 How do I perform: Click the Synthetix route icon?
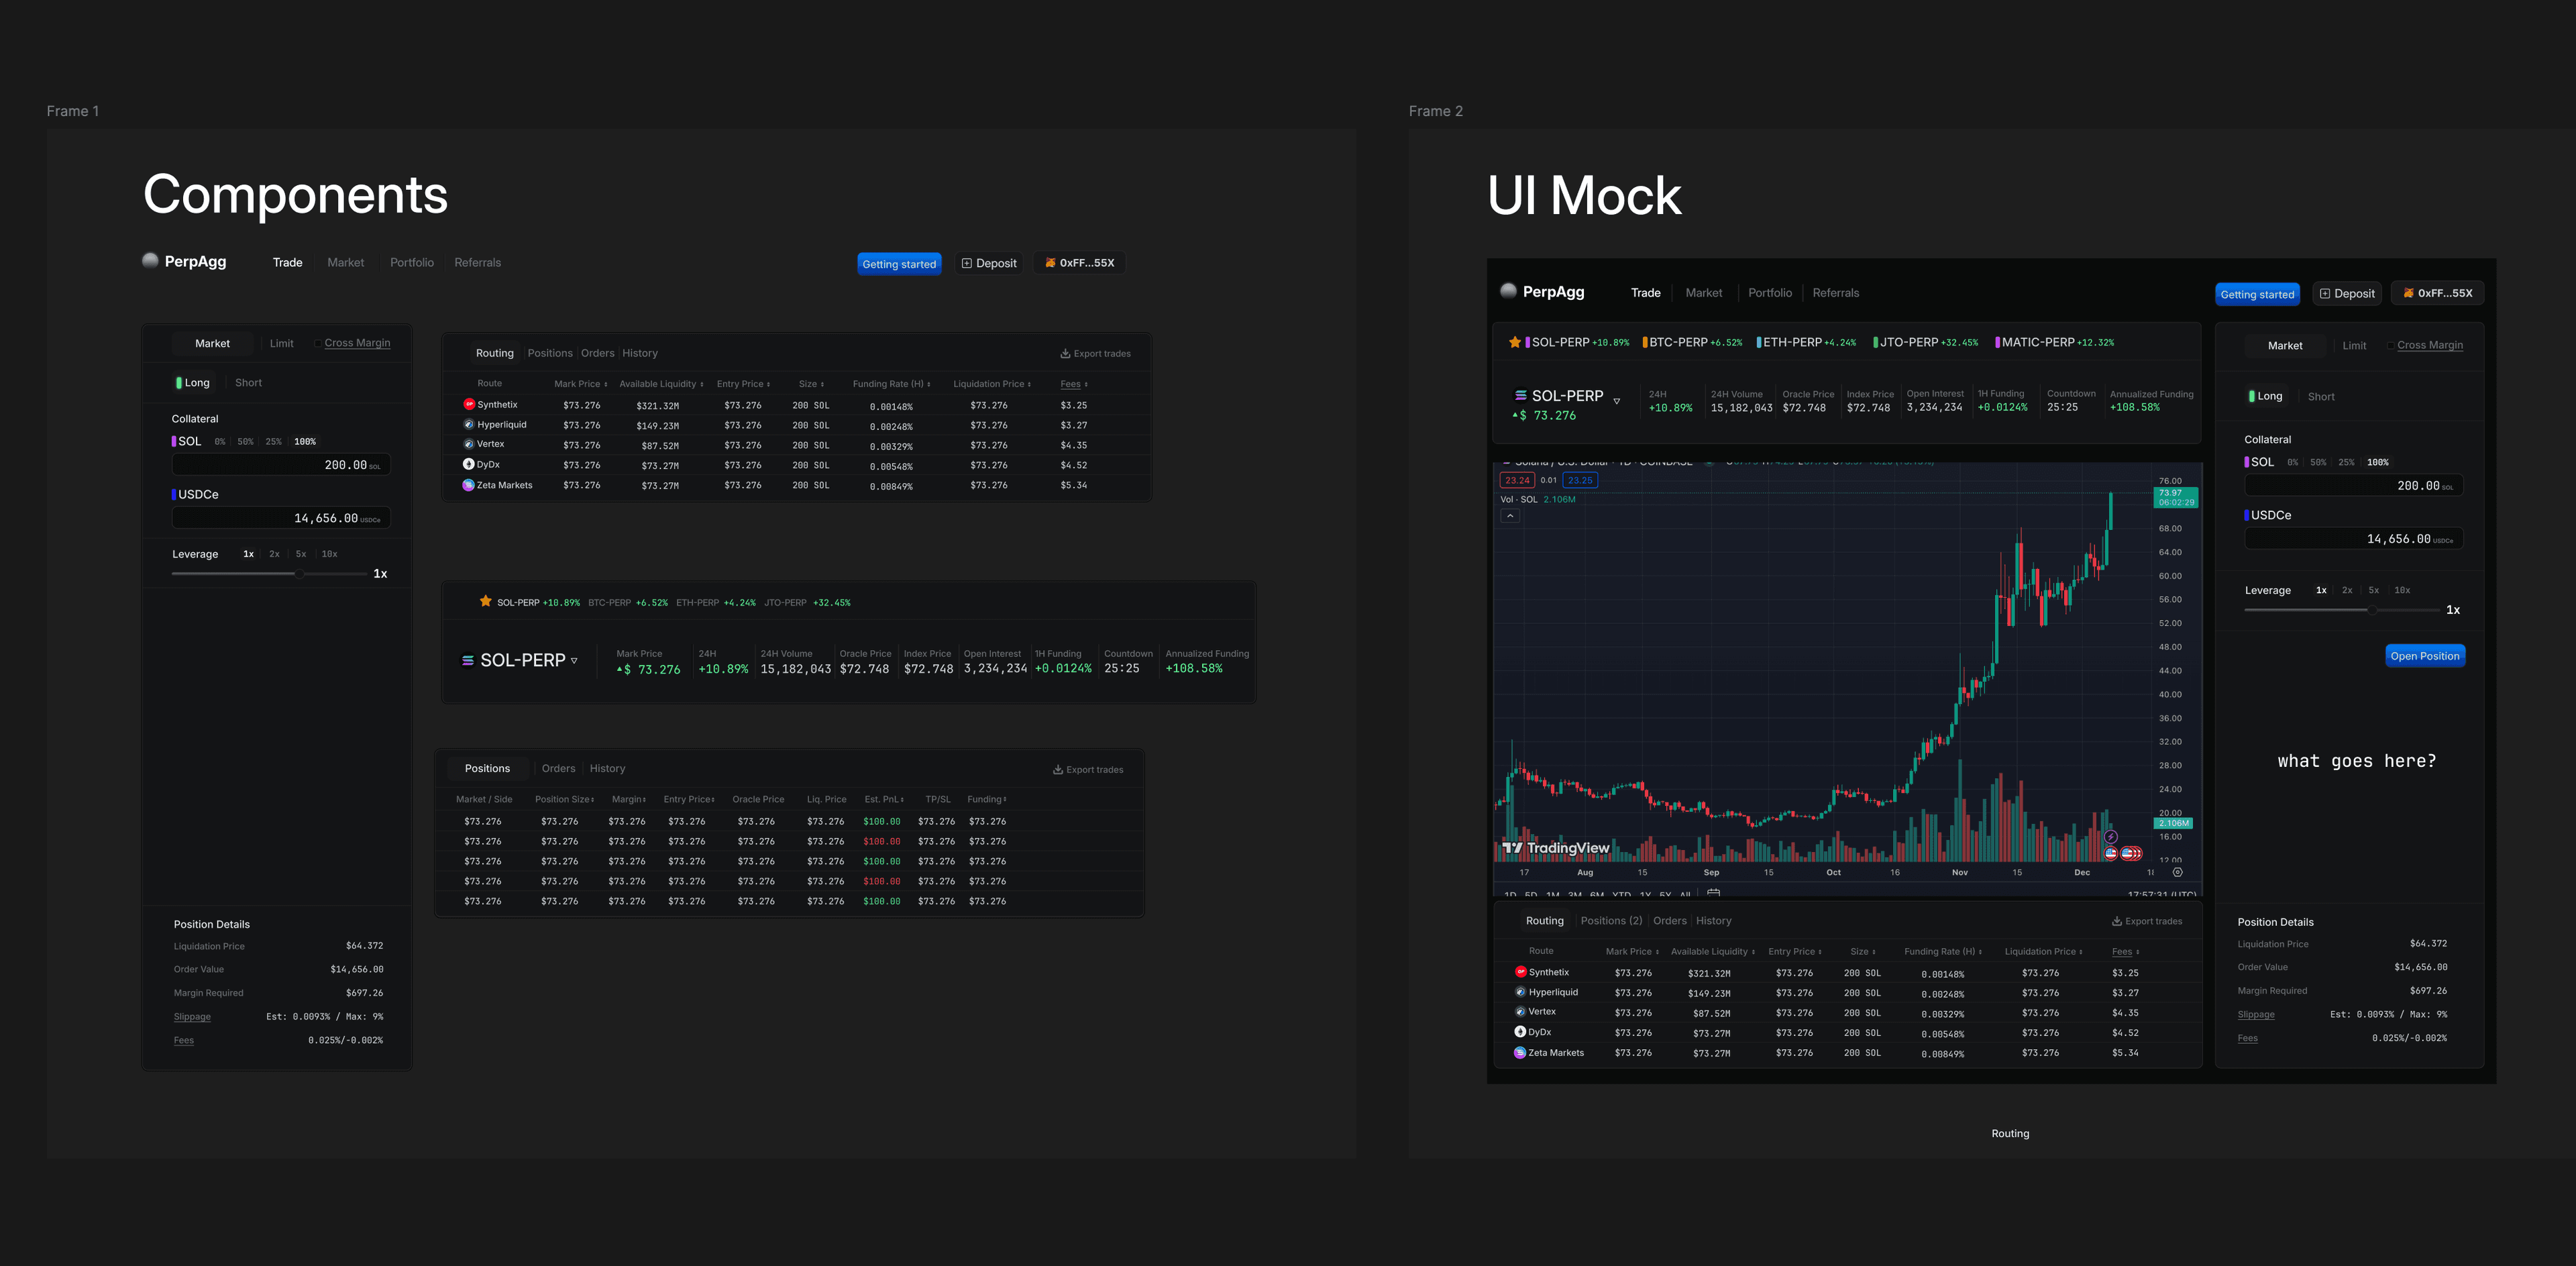click(468, 404)
